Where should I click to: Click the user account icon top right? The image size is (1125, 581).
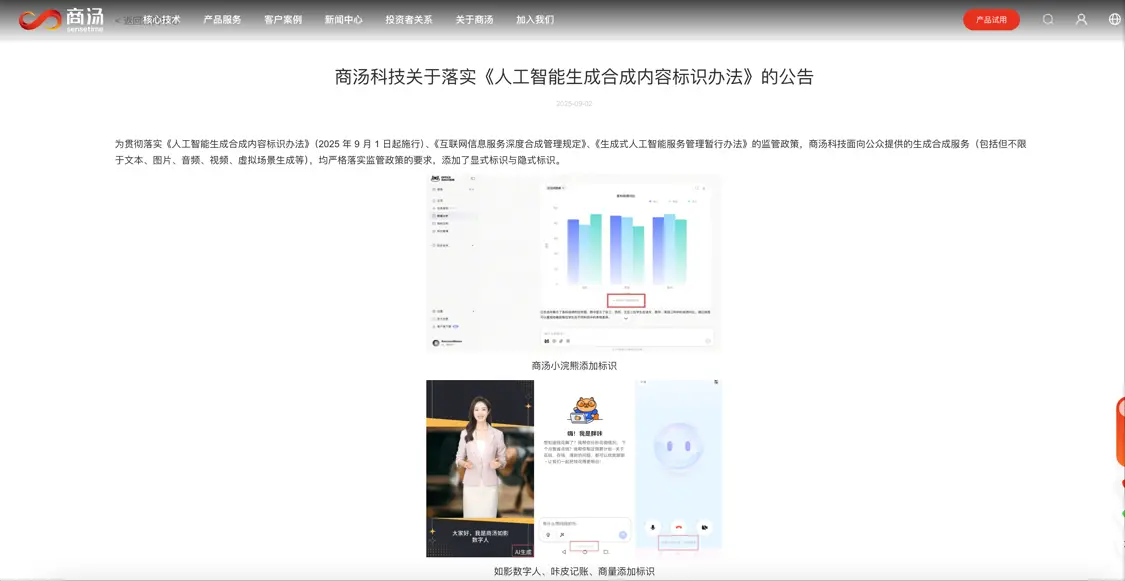click(1081, 18)
